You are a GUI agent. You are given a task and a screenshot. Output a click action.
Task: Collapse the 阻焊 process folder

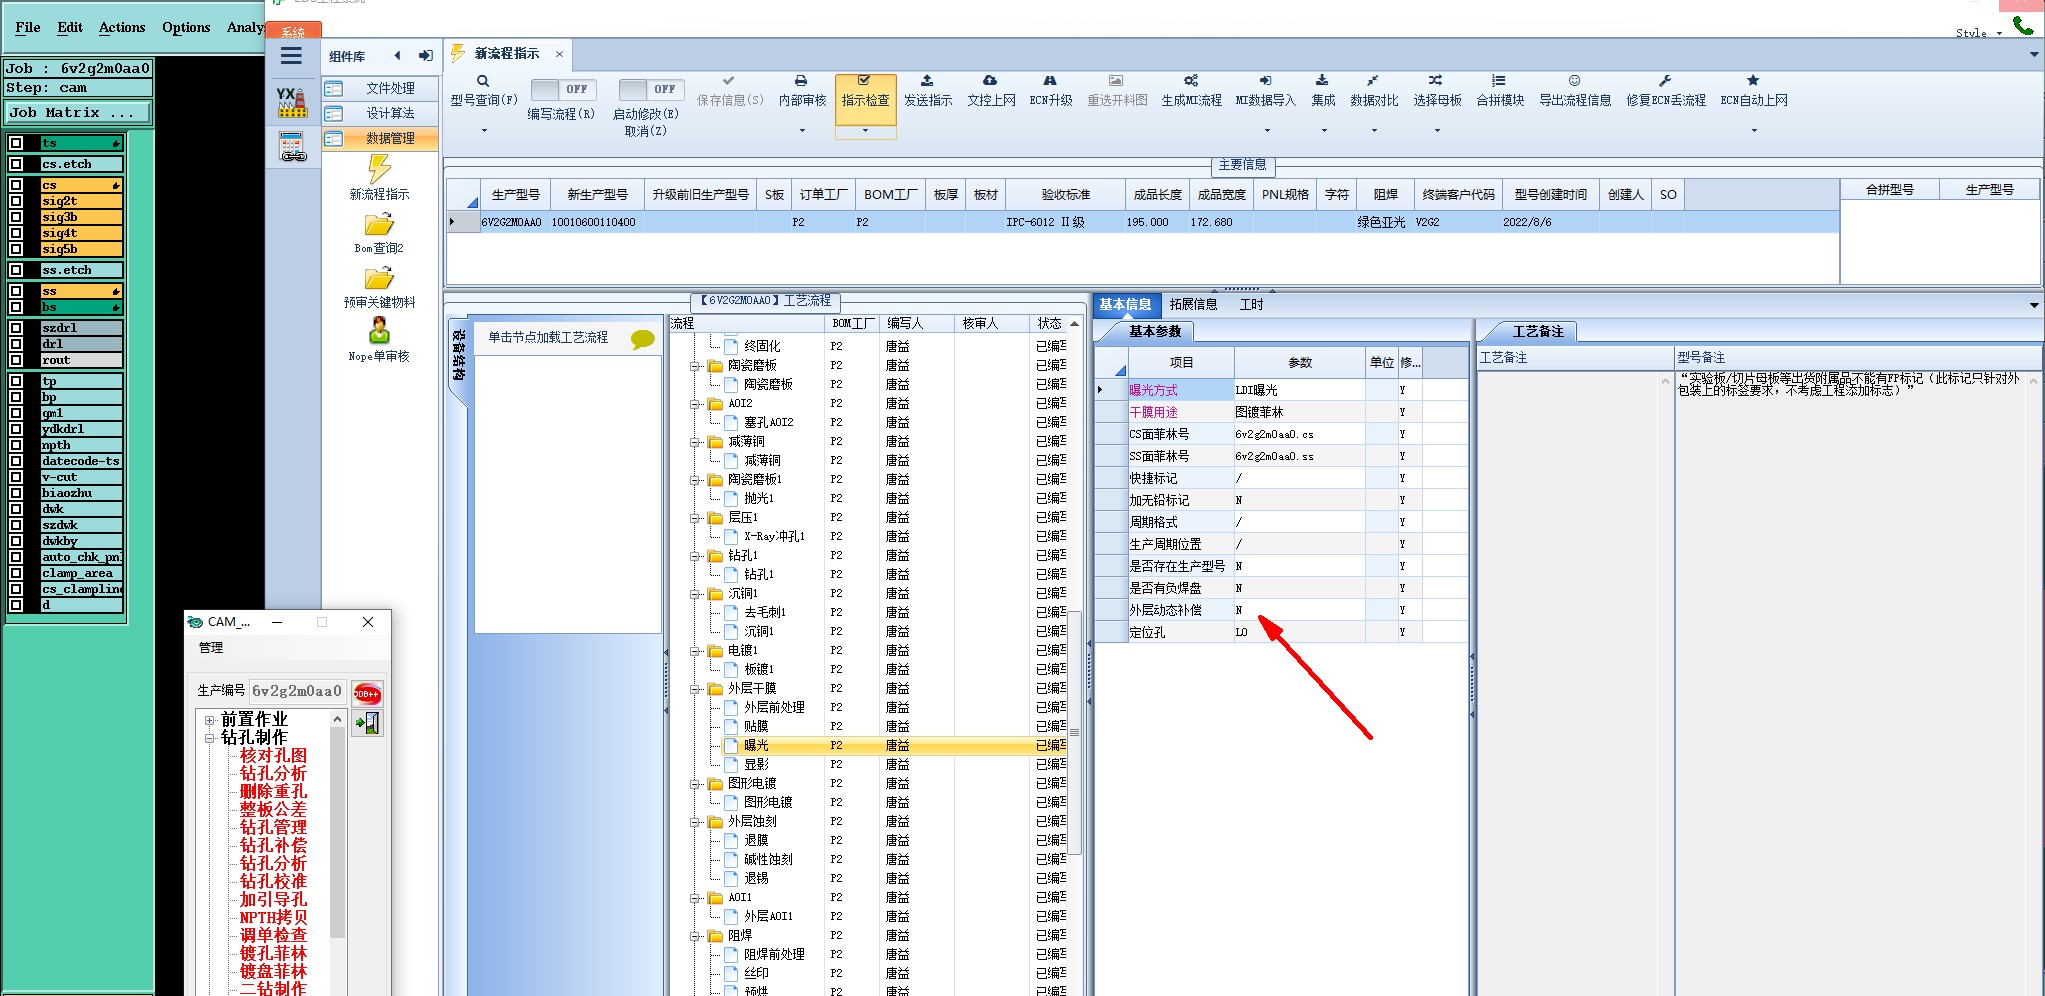coord(695,936)
